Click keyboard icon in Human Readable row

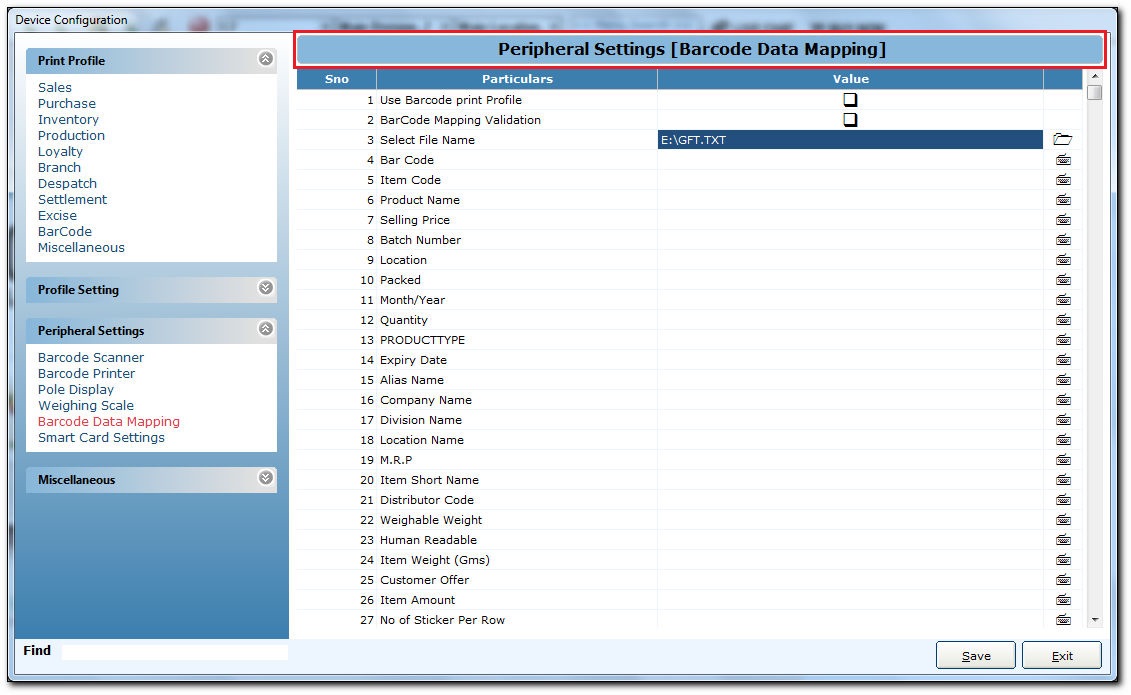click(x=1063, y=540)
